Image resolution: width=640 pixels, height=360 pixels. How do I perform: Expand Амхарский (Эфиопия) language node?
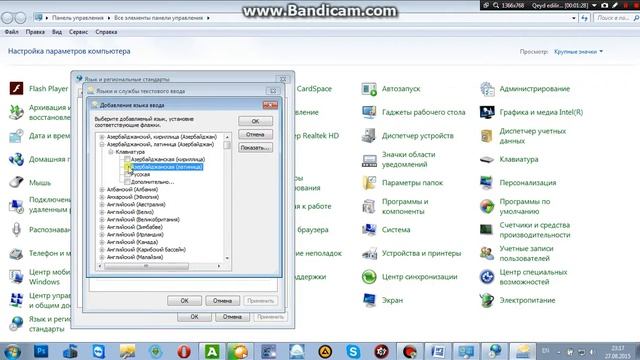tap(102, 197)
